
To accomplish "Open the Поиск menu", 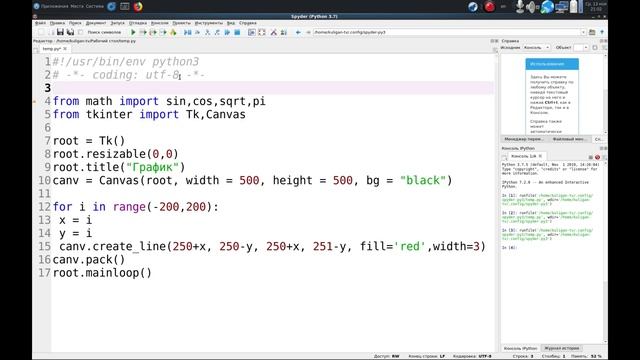I will point(75,23).
